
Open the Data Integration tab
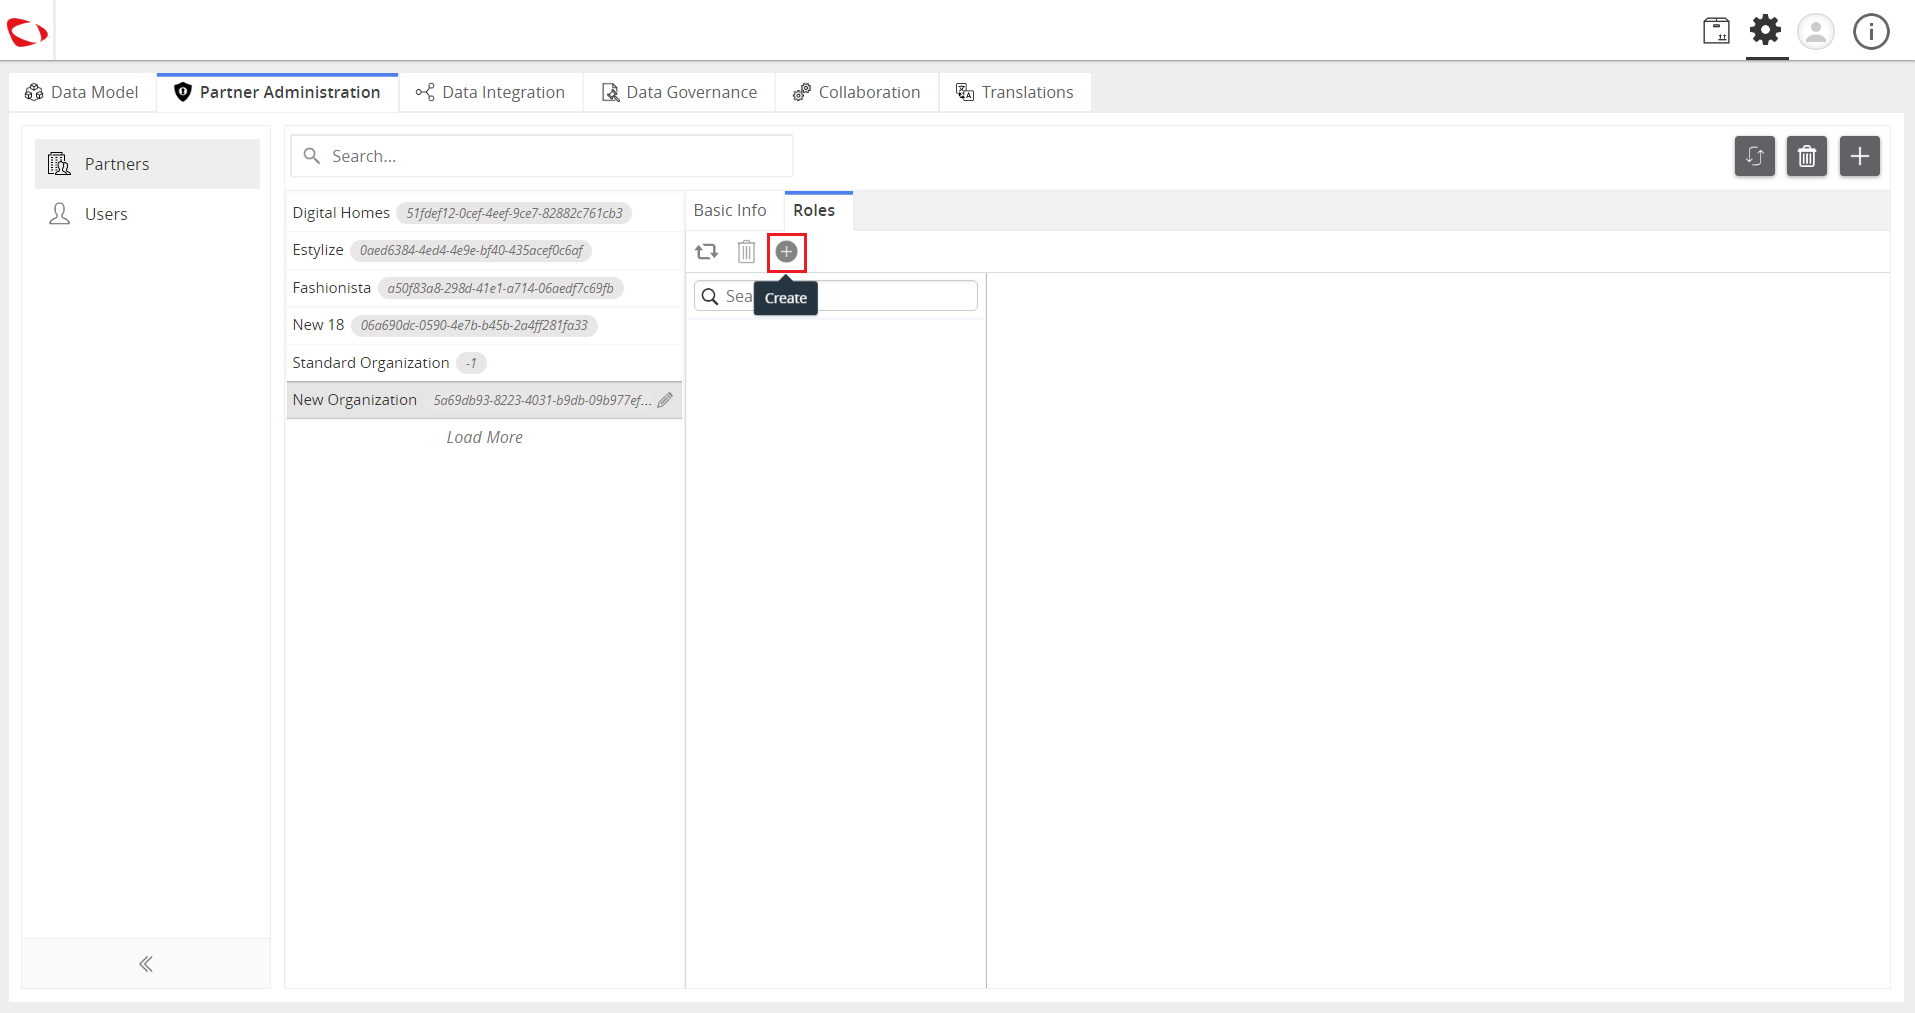point(490,92)
